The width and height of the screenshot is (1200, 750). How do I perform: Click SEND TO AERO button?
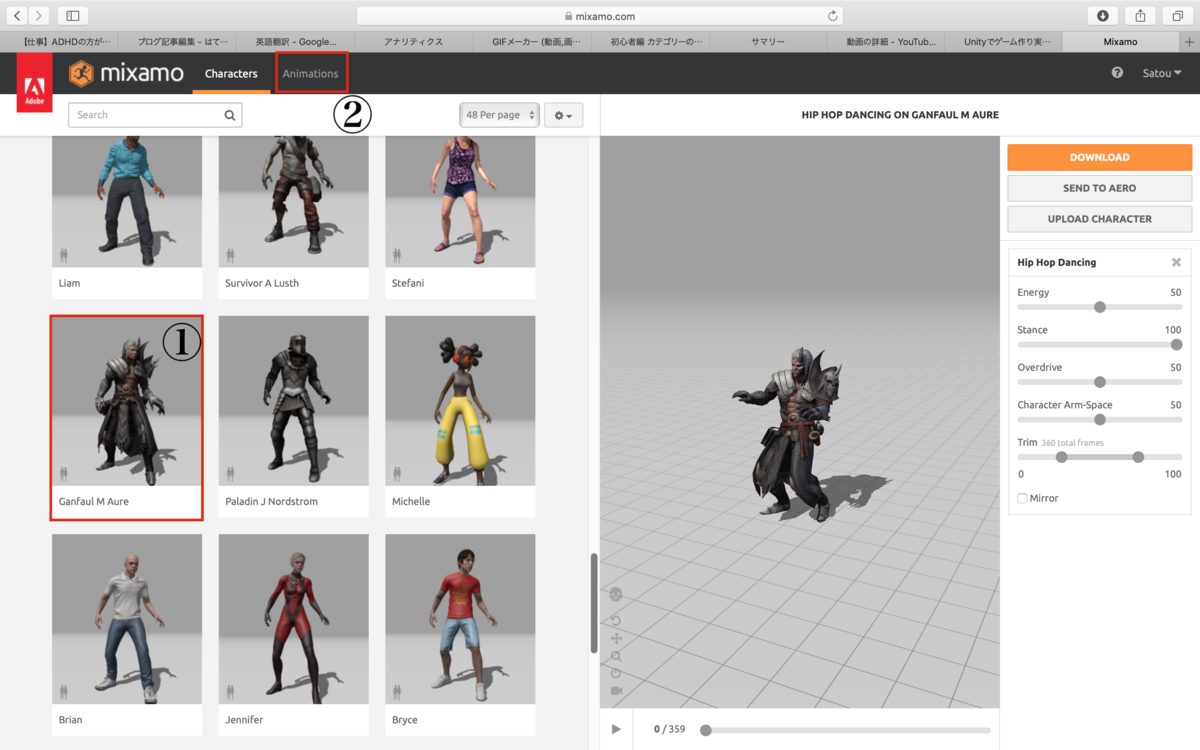[x=1099, y=188]
